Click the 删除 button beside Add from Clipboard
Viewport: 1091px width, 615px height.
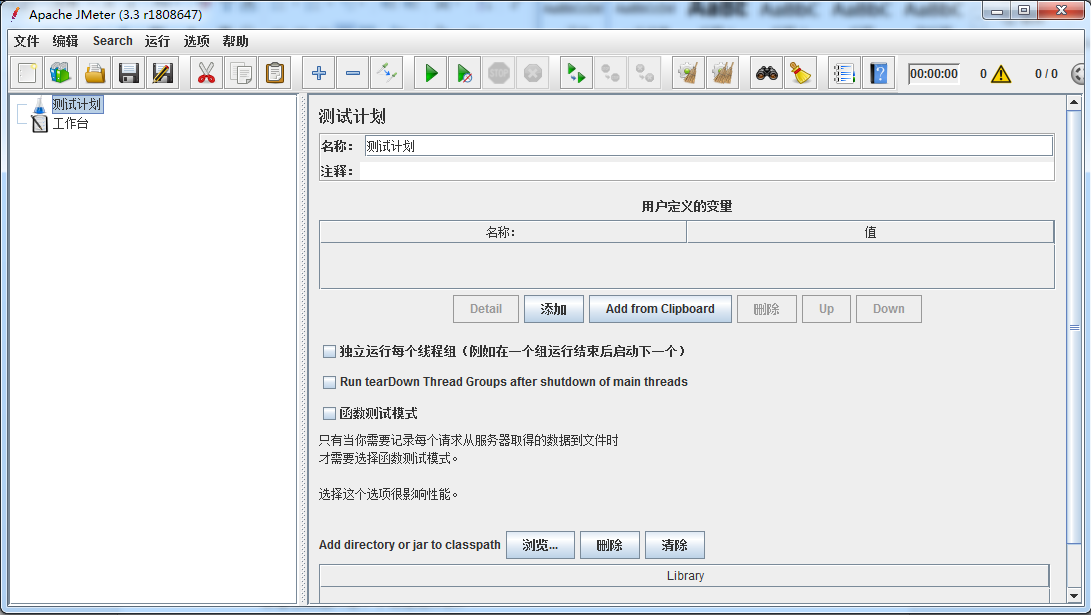(x=767, y=309)
